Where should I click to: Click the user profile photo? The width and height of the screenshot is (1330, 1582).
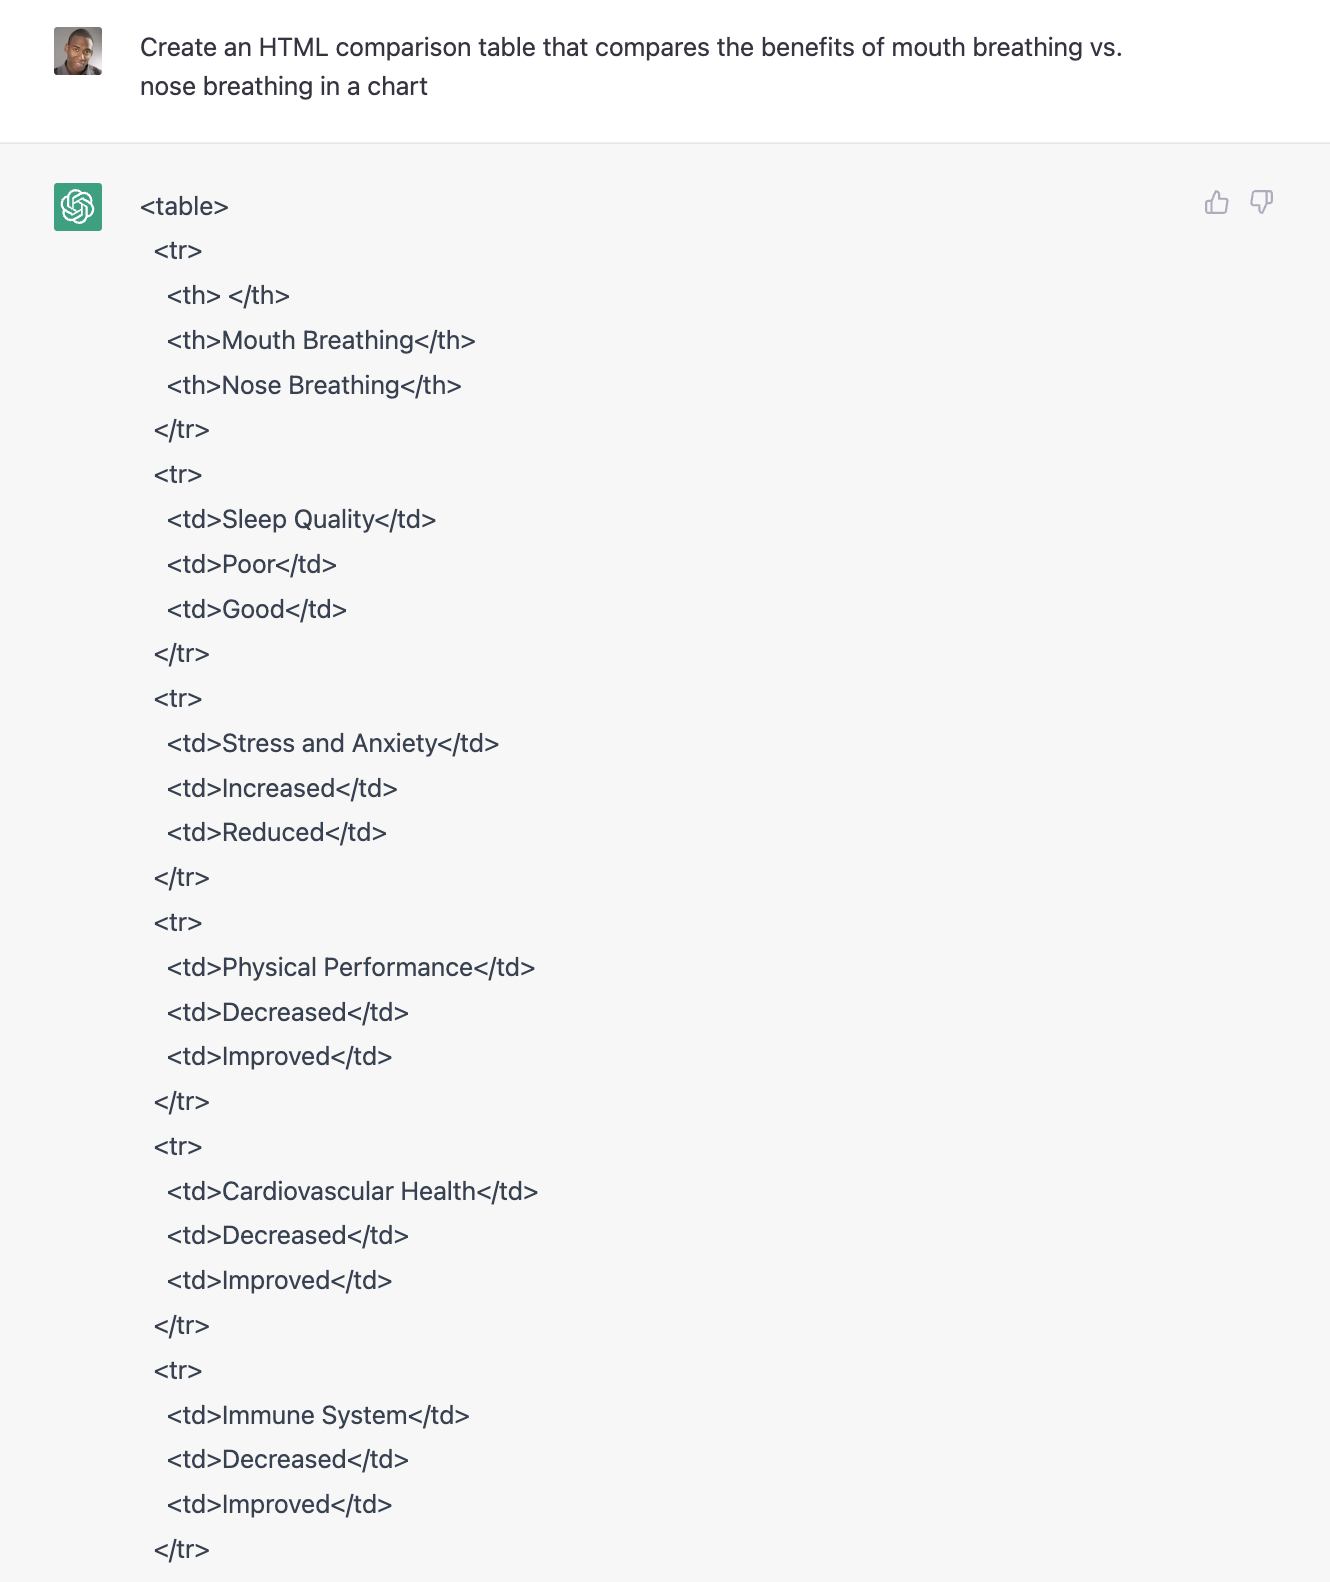tap(78, 51)
